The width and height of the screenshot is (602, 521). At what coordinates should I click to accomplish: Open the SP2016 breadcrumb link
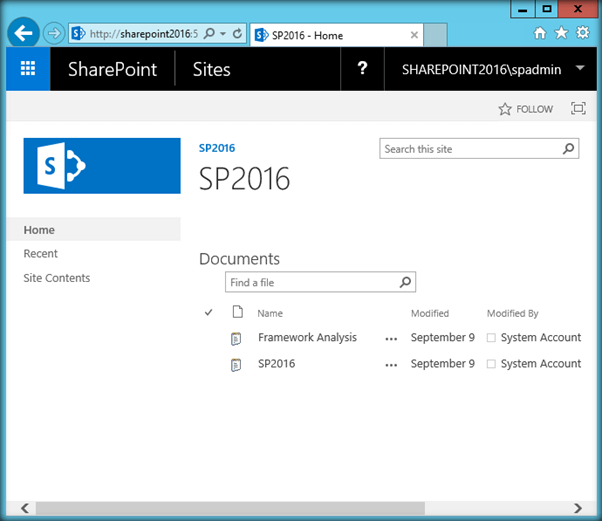point(217,148)
